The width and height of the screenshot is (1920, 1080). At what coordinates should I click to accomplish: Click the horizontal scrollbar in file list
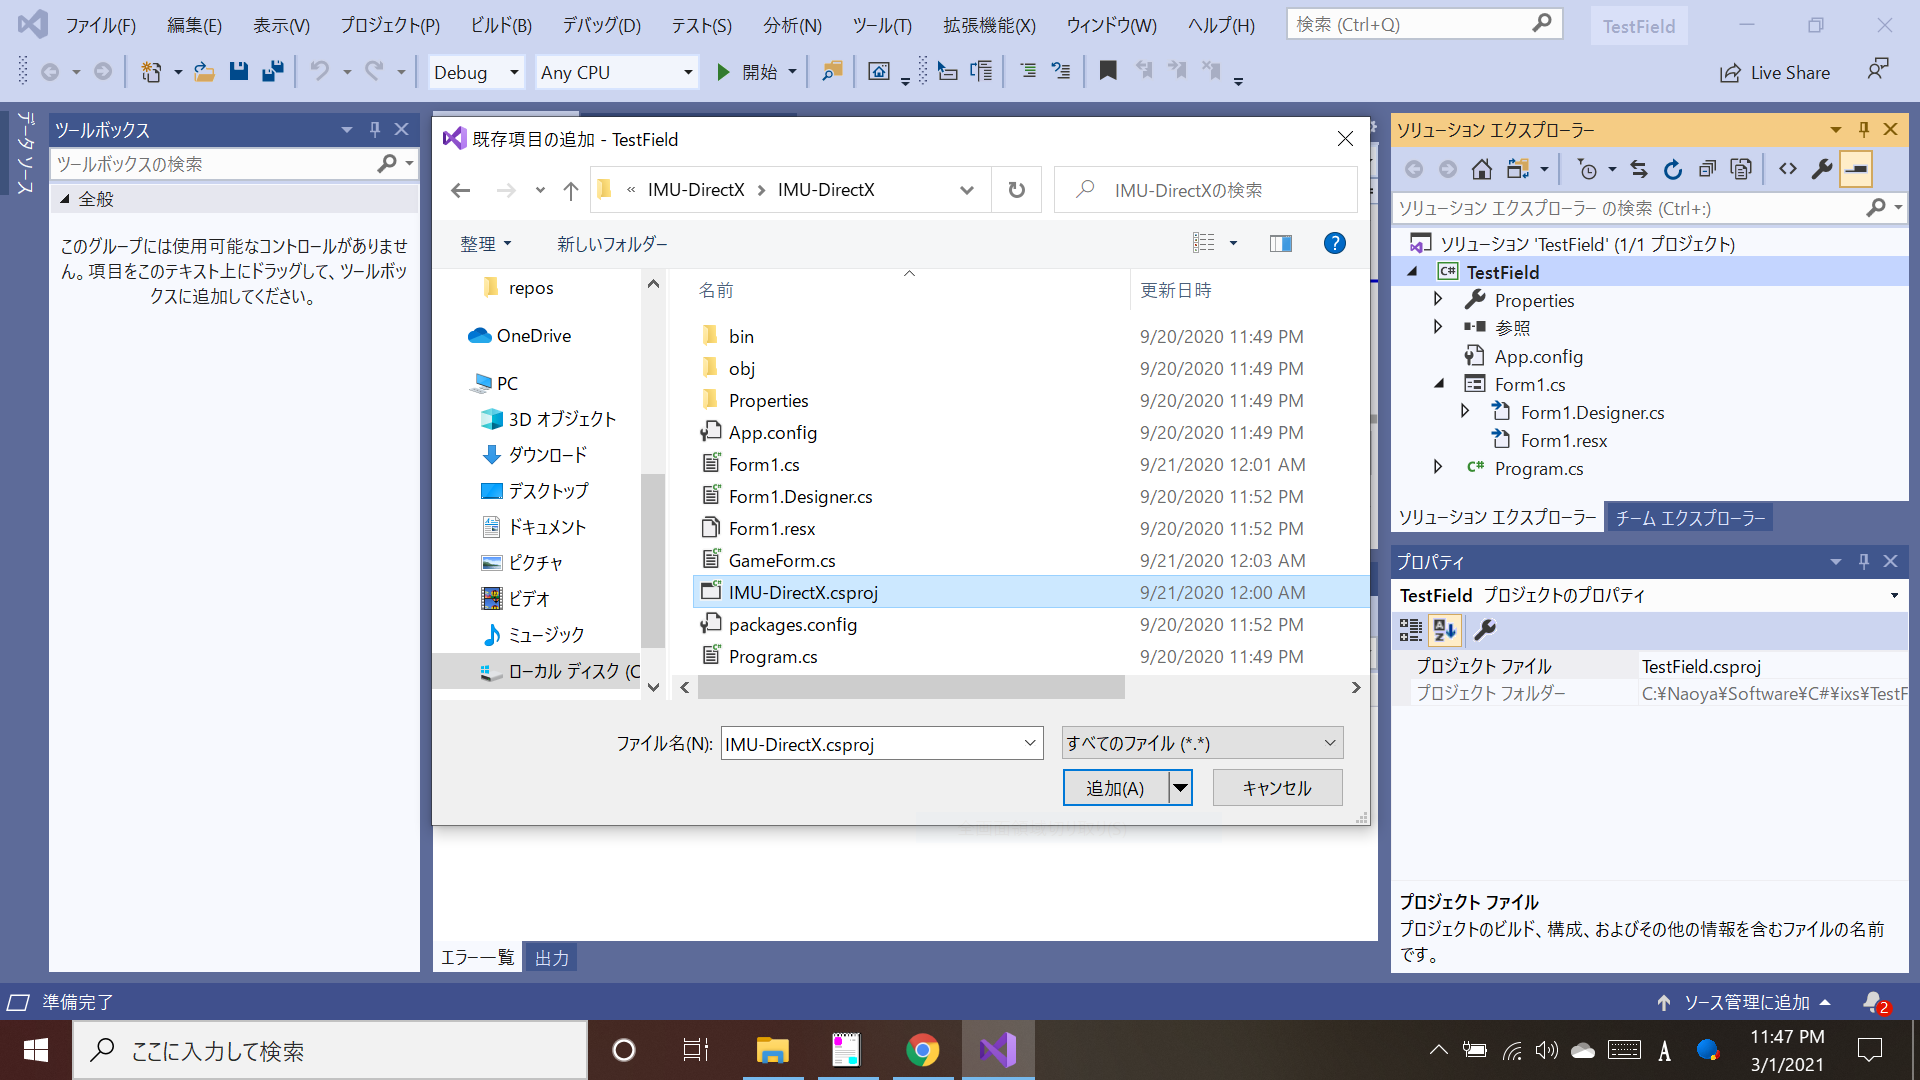coord(910,687)
